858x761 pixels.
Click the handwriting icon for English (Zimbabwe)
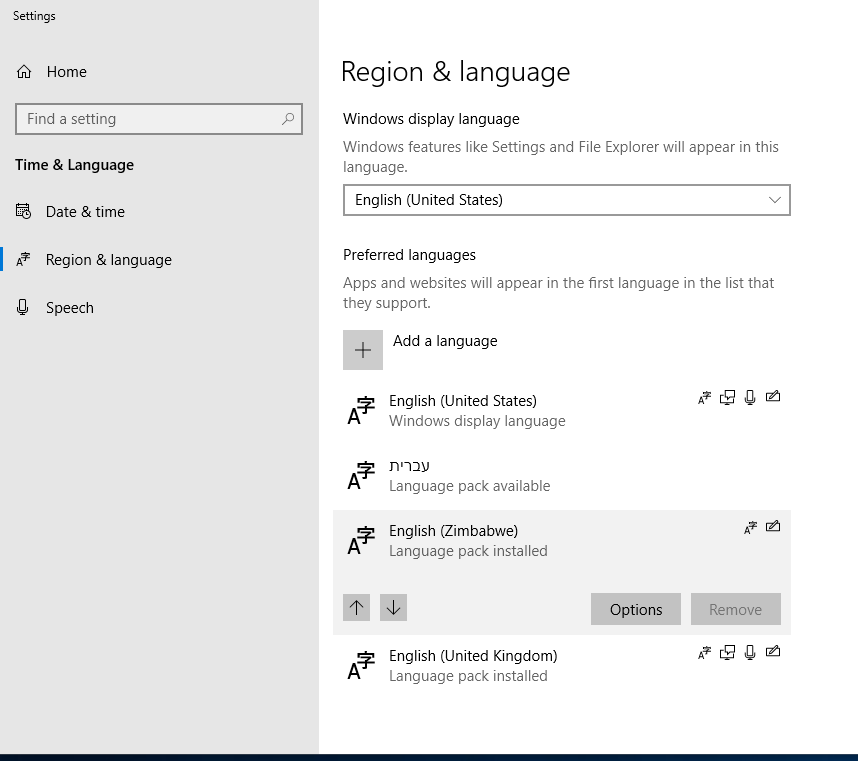pyautogui.click(x=773, y=527)
